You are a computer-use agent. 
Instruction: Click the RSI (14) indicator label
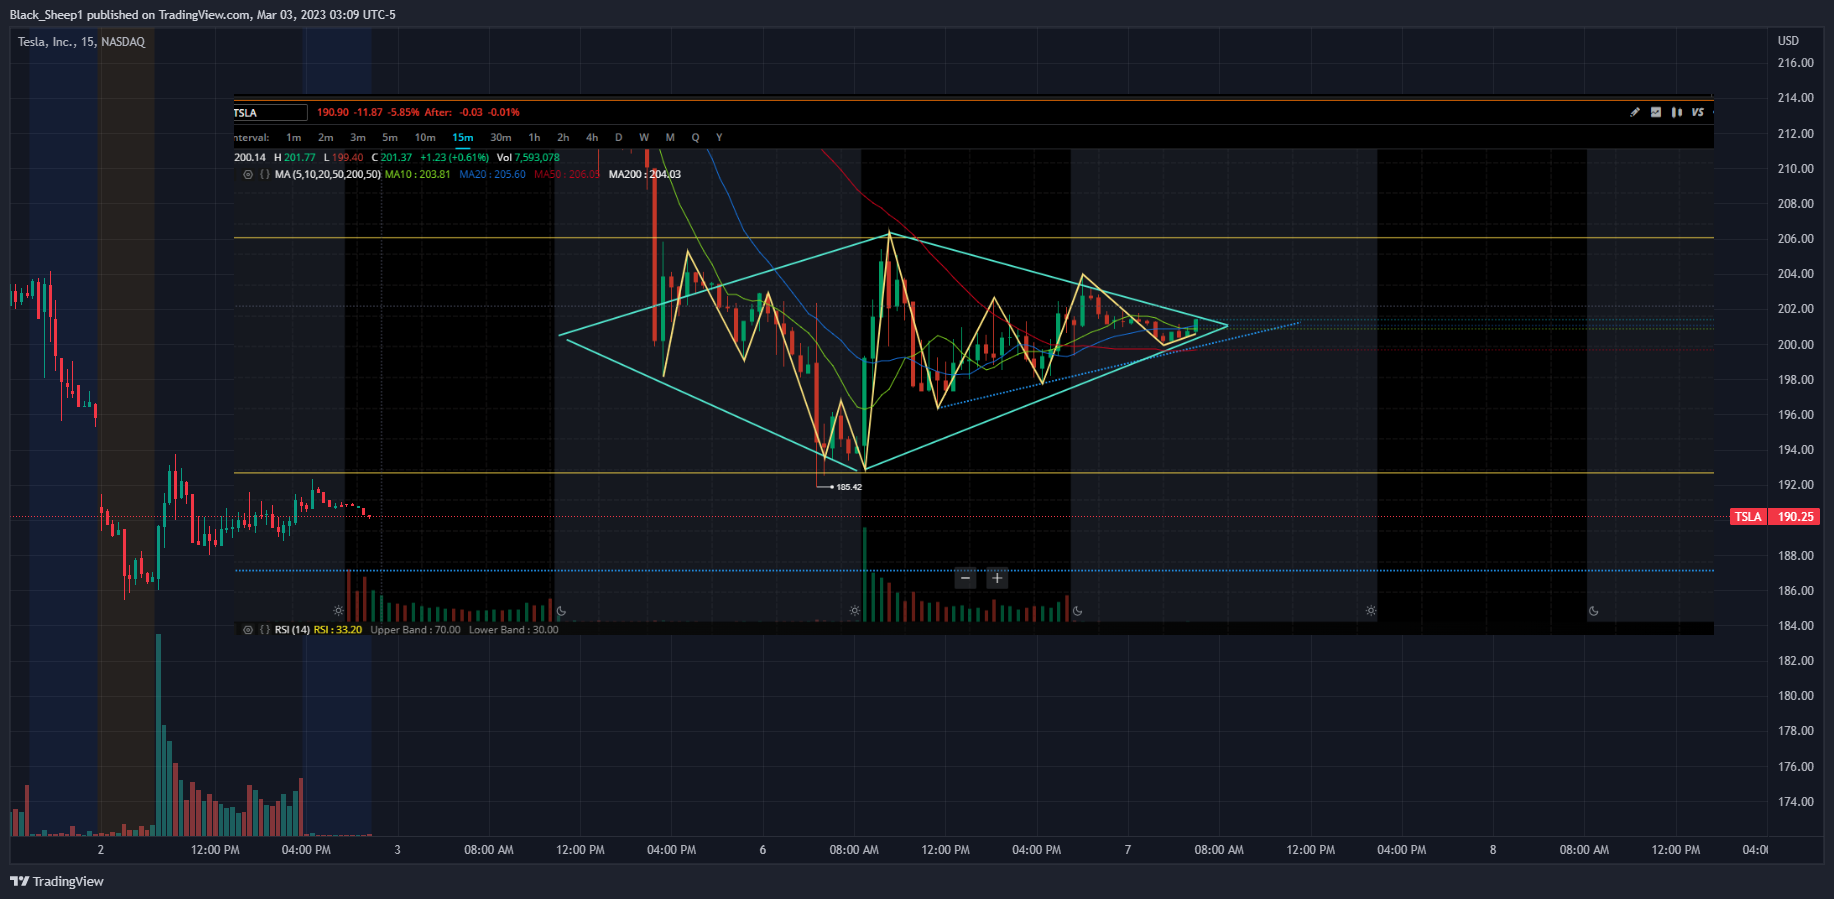pyautogui.click(x=292, y=630)
